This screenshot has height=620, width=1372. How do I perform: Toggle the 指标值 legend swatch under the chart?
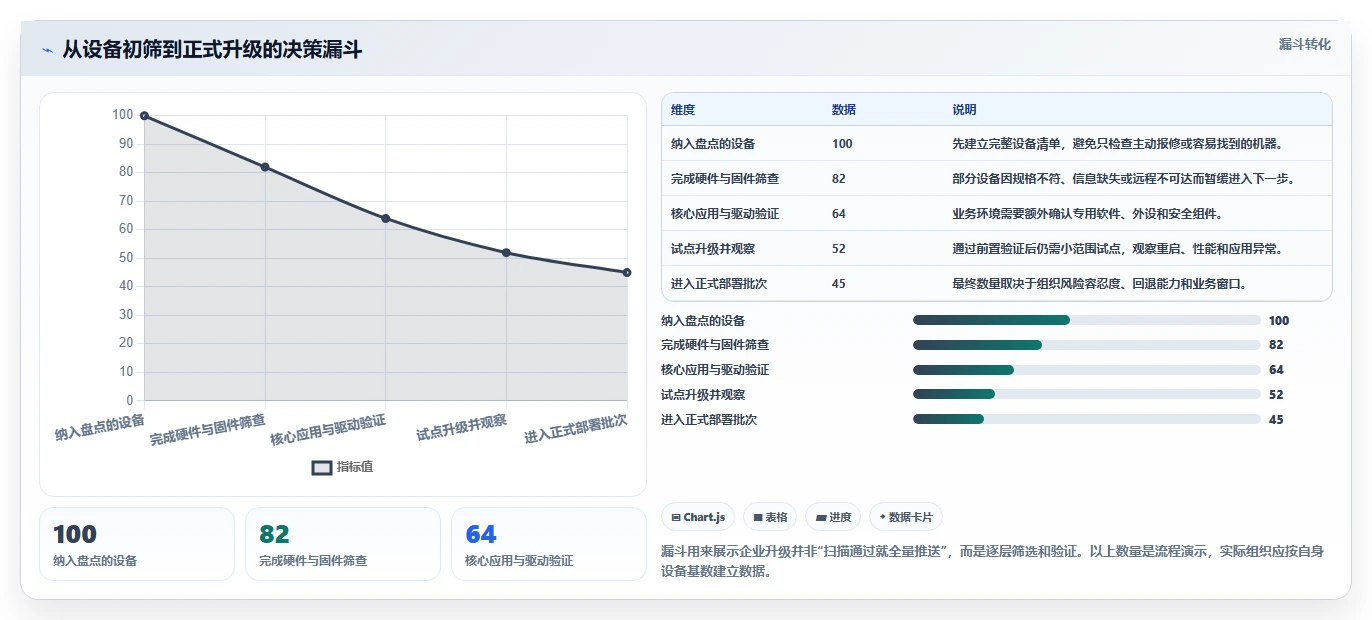pyautogui.click(x=321, y=467)
